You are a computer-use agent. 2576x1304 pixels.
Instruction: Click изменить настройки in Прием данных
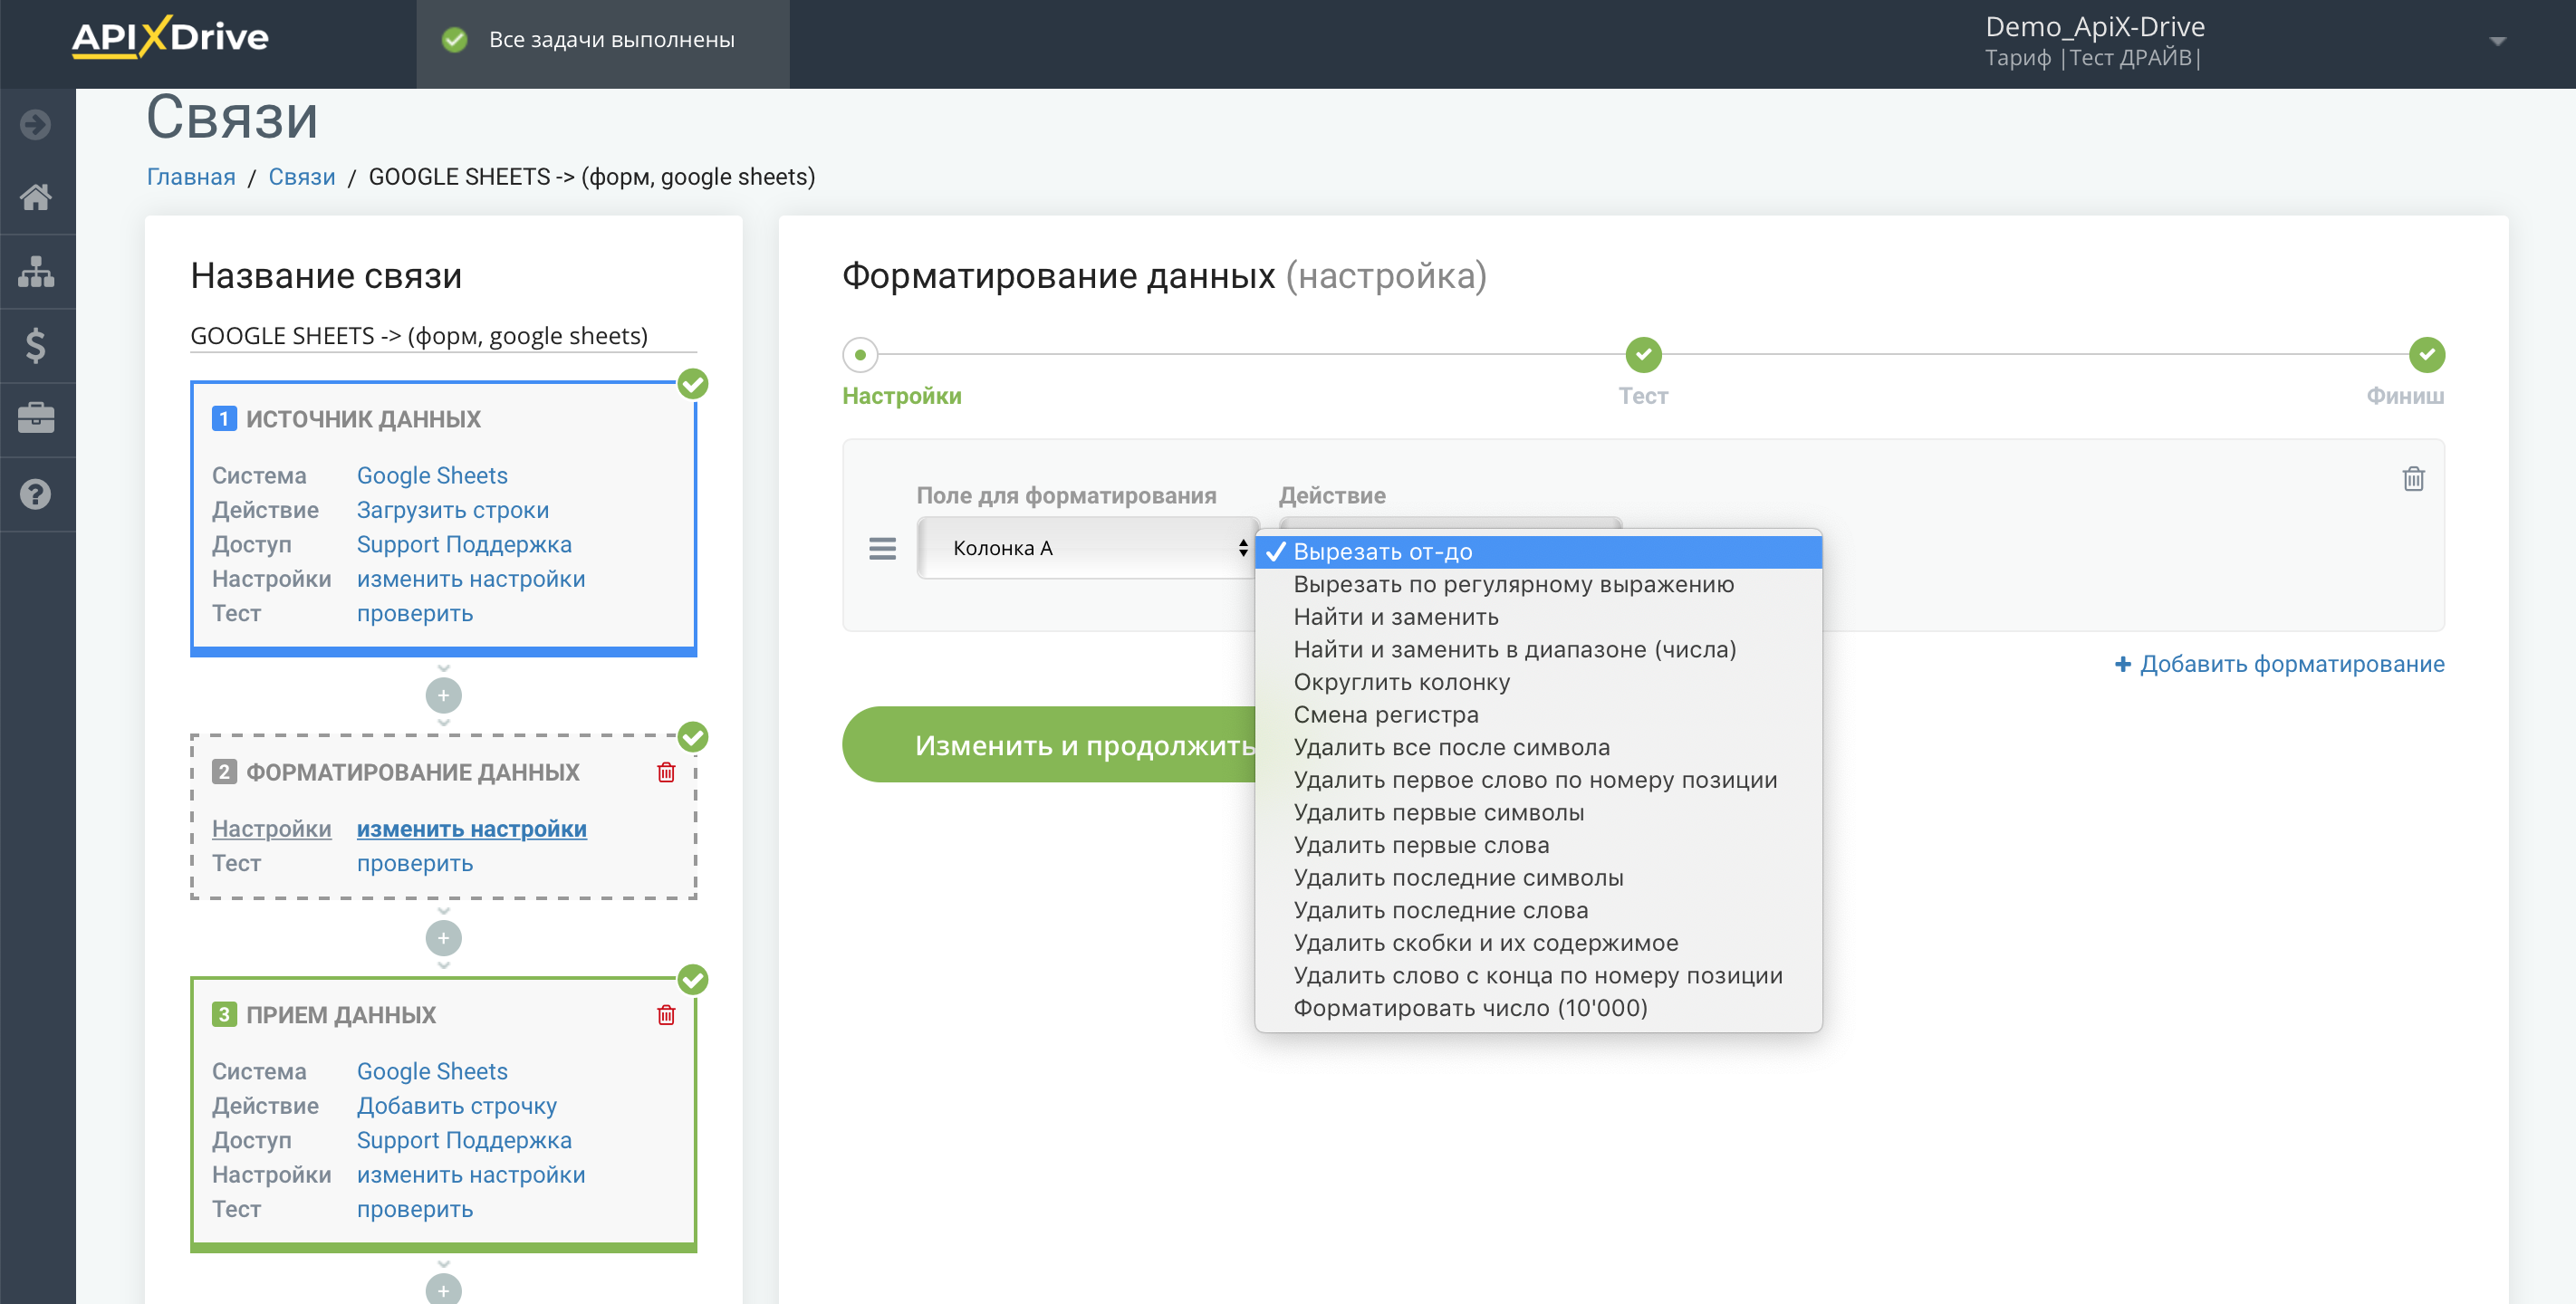pos(471,1175)
